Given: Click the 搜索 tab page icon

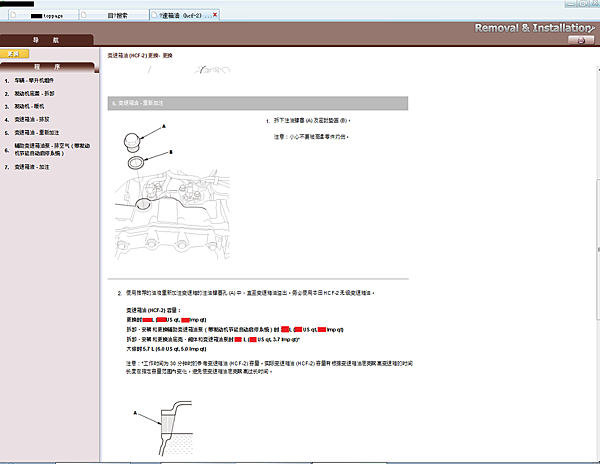Looking at the screenshot, I should pos(83,15).
